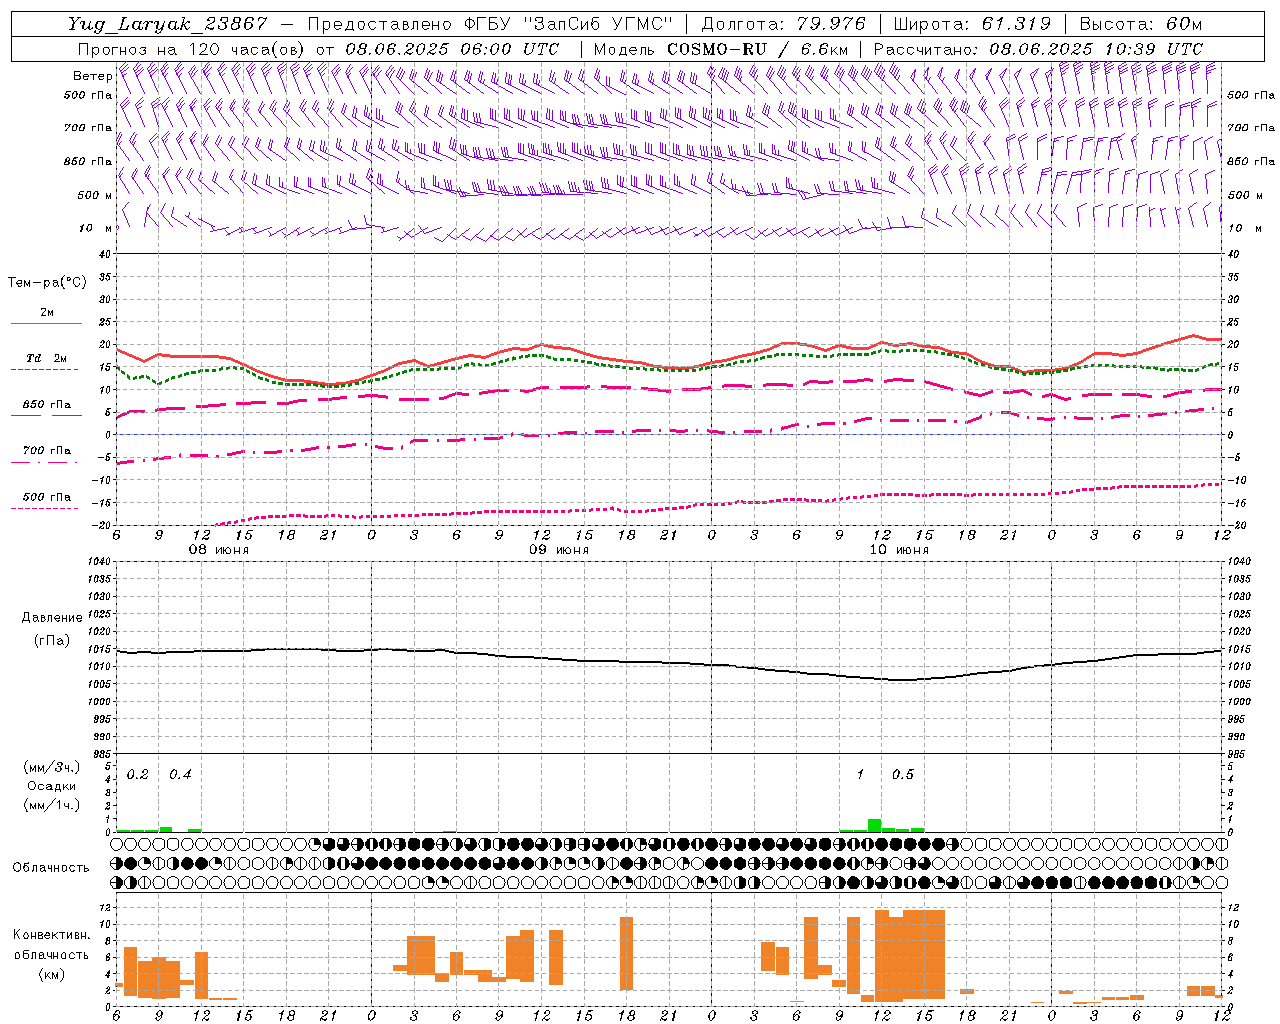Click the 700 гПа temperature legend entry
This screenshot has height=1024, width=1280.
coord(47,451)
